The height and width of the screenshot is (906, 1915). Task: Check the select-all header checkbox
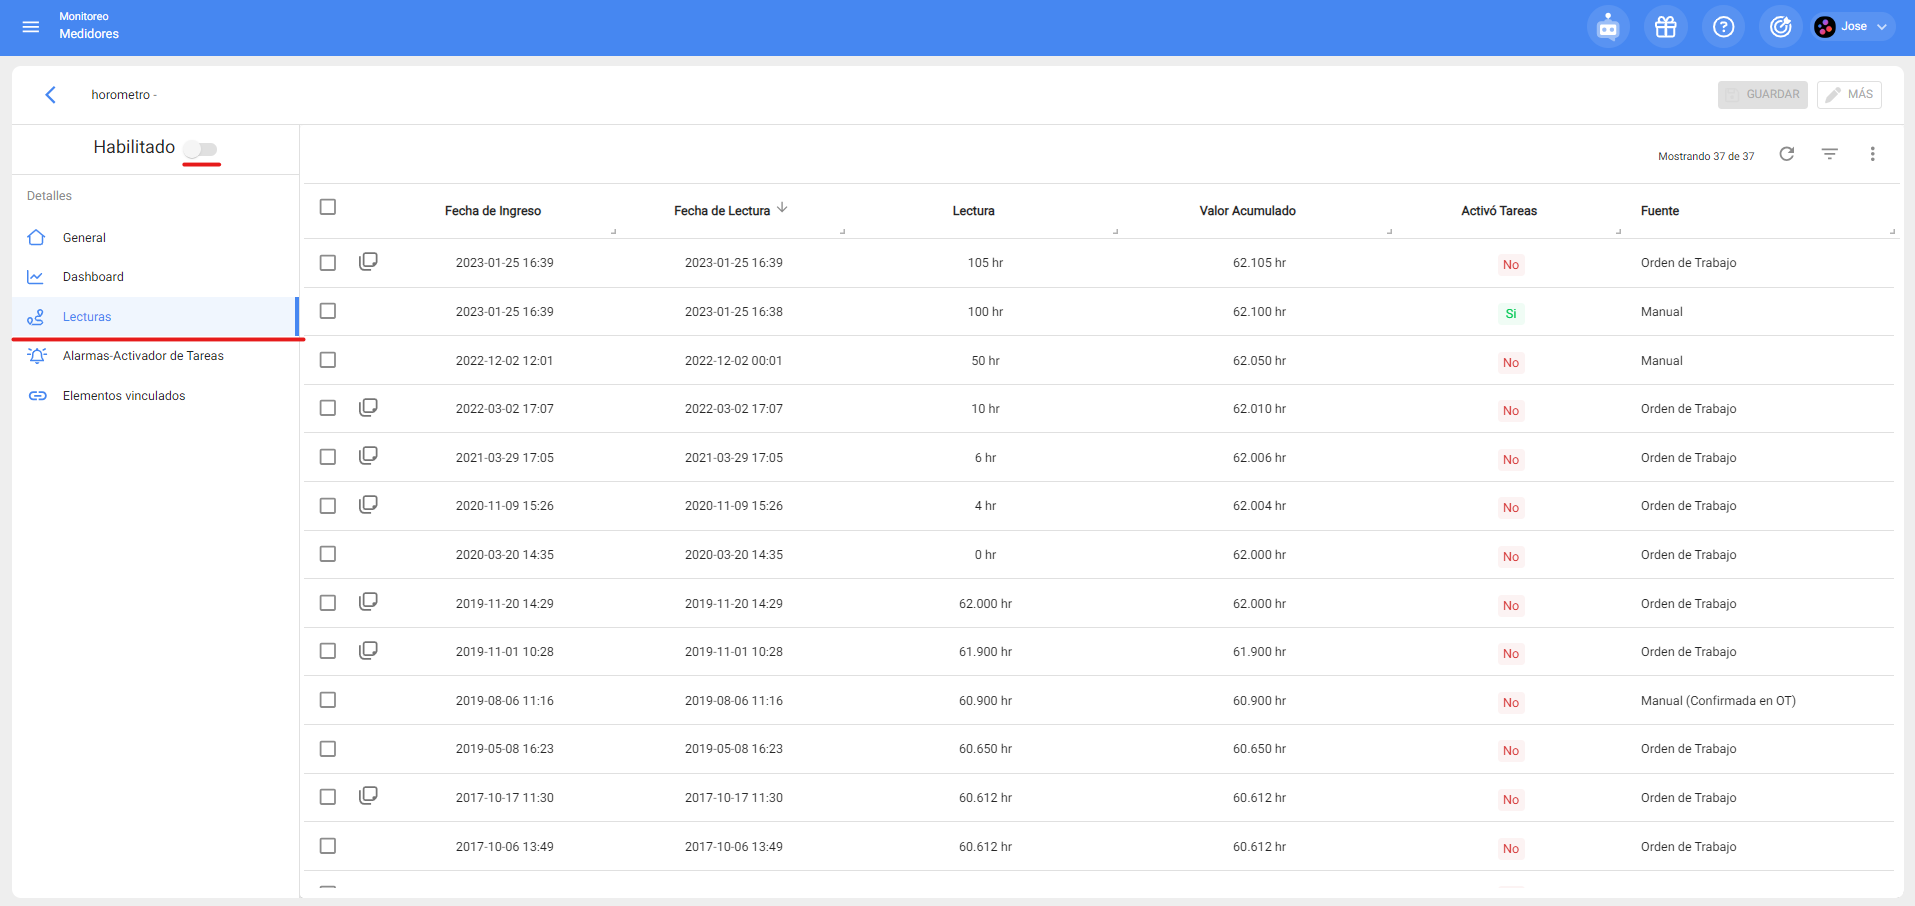(x=328, y=207)
